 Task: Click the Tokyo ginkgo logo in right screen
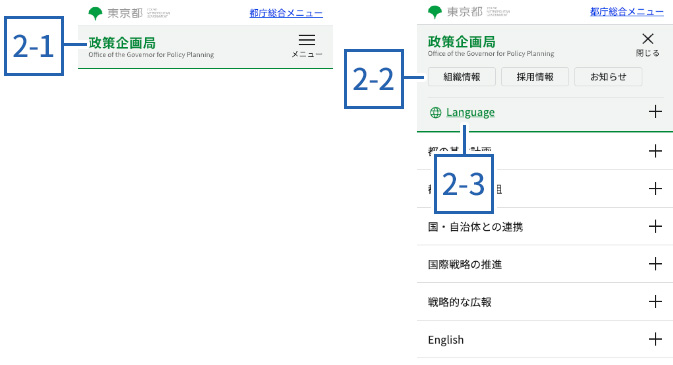point(435,12)
